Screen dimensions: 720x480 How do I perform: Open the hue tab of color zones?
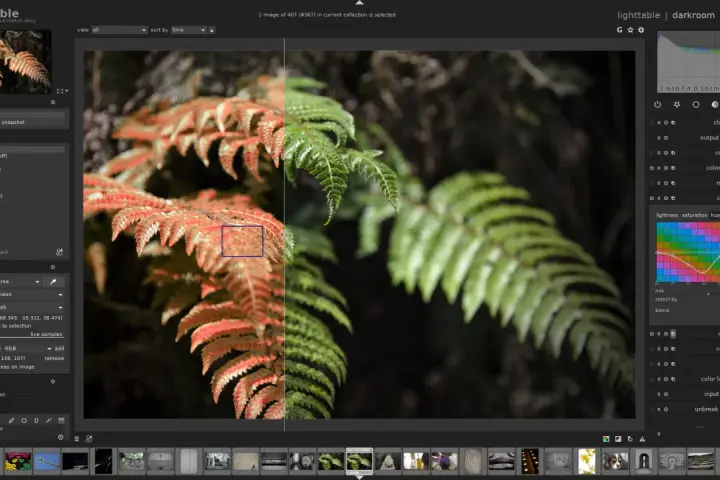pos(715,215)
